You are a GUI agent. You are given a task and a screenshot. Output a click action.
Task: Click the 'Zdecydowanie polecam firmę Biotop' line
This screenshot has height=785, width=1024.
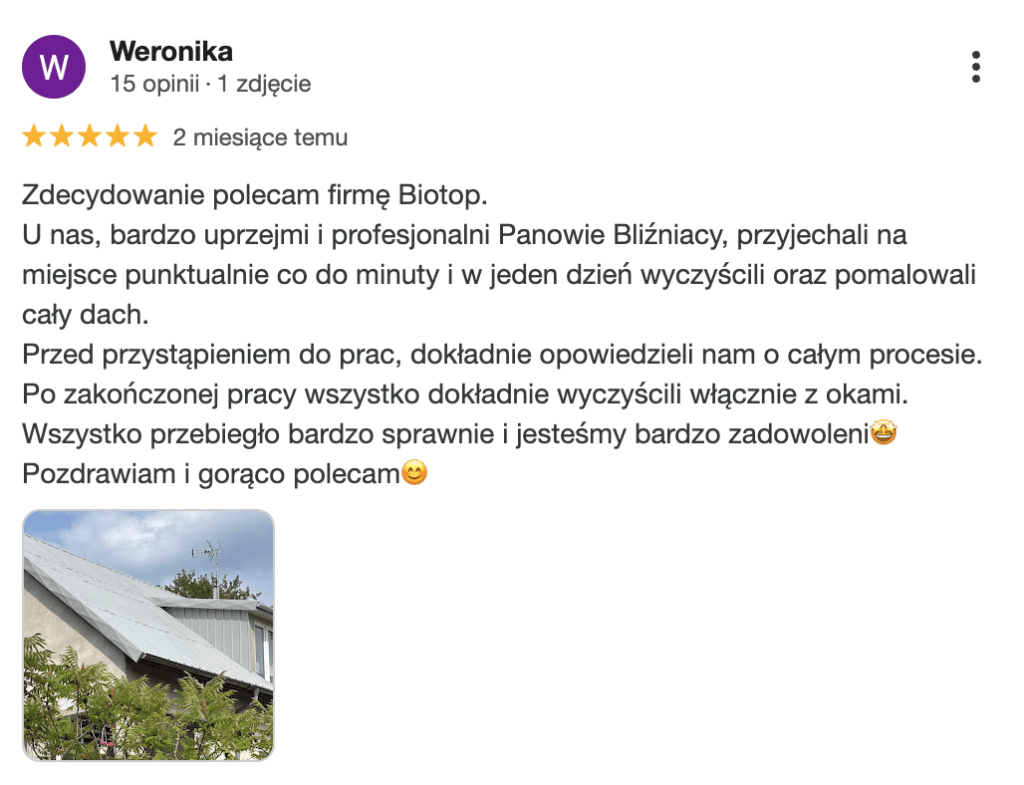pos(254,194)
